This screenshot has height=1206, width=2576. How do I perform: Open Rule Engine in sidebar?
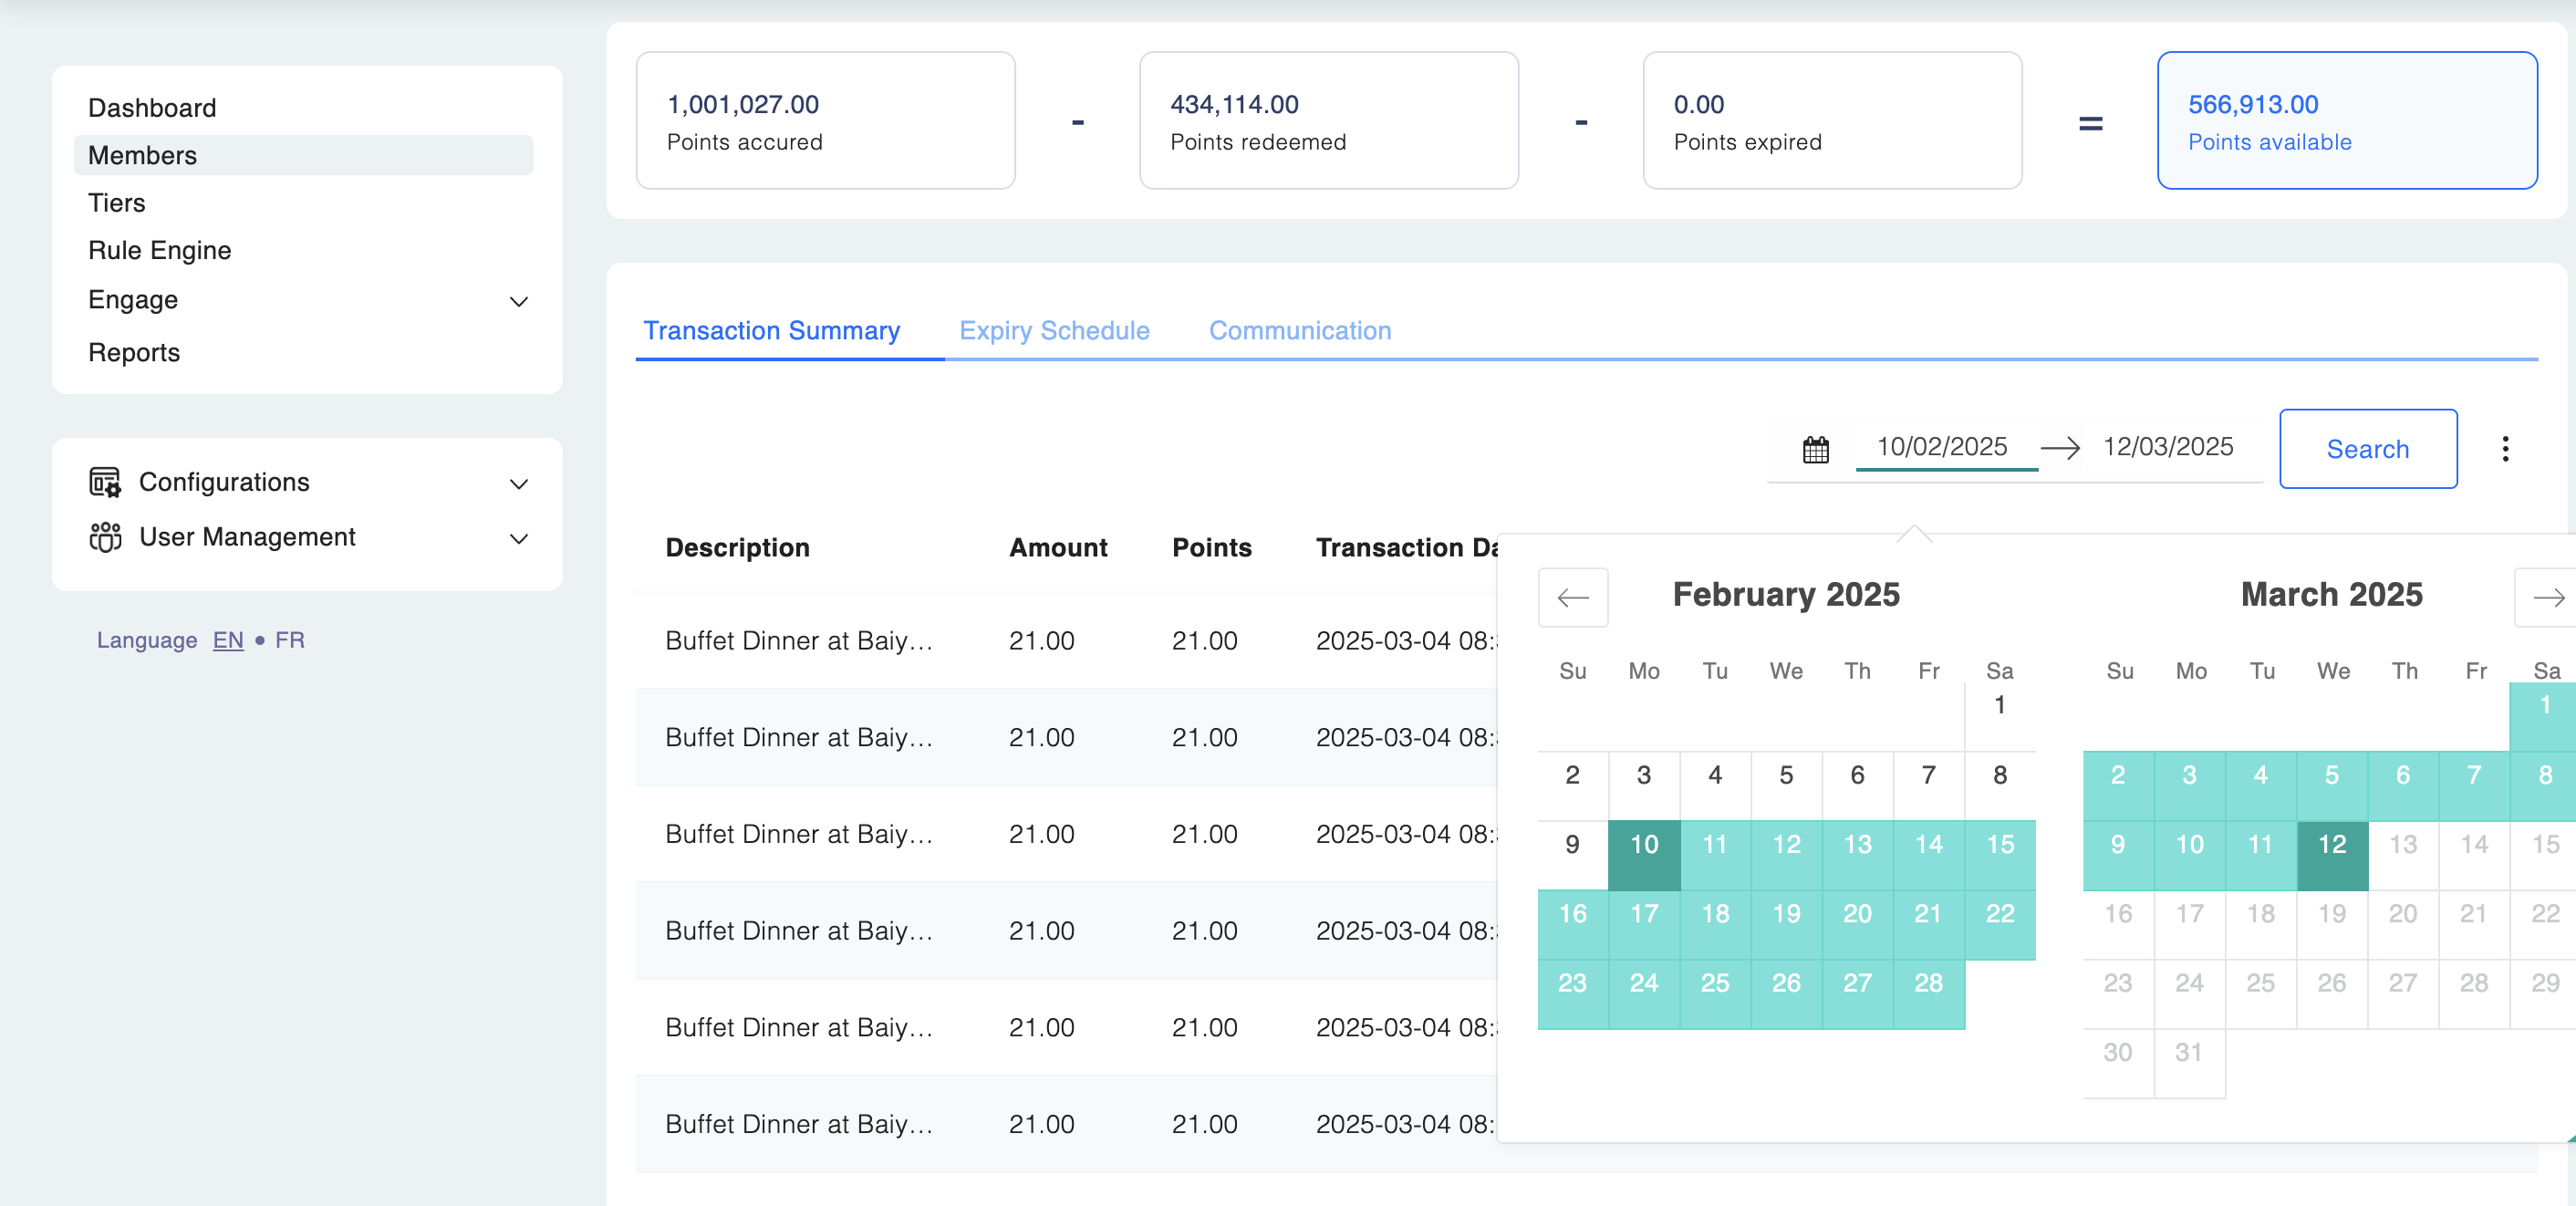tap(160, 250)
